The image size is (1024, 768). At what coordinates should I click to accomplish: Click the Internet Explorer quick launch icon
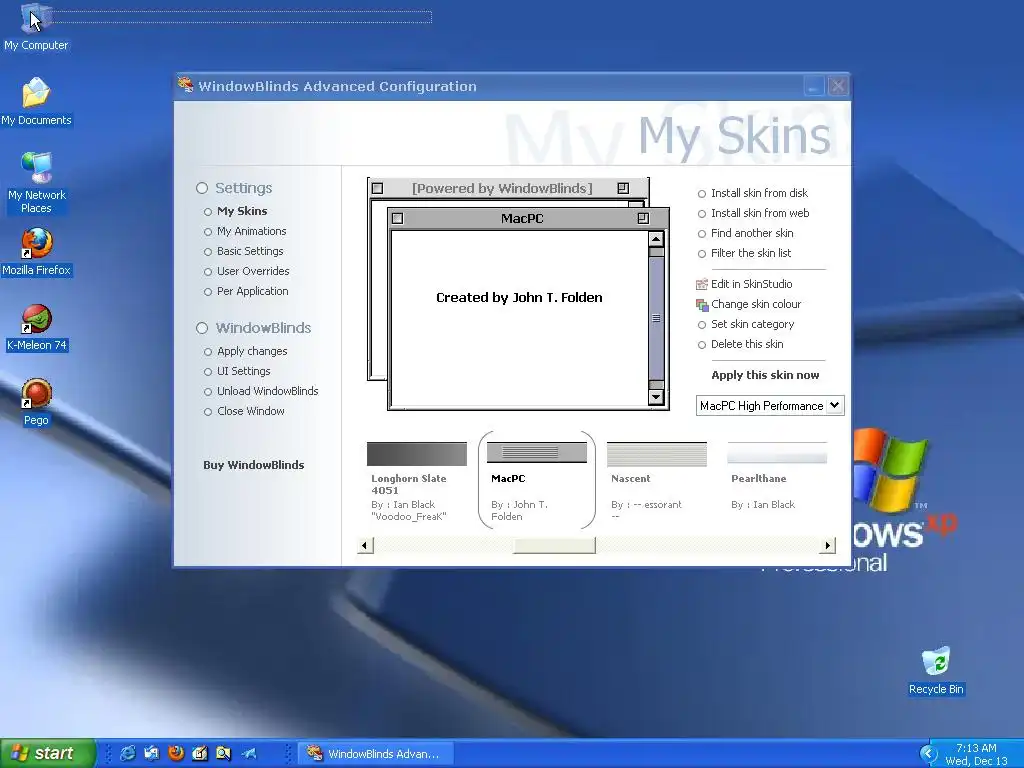tap(128, 753)
